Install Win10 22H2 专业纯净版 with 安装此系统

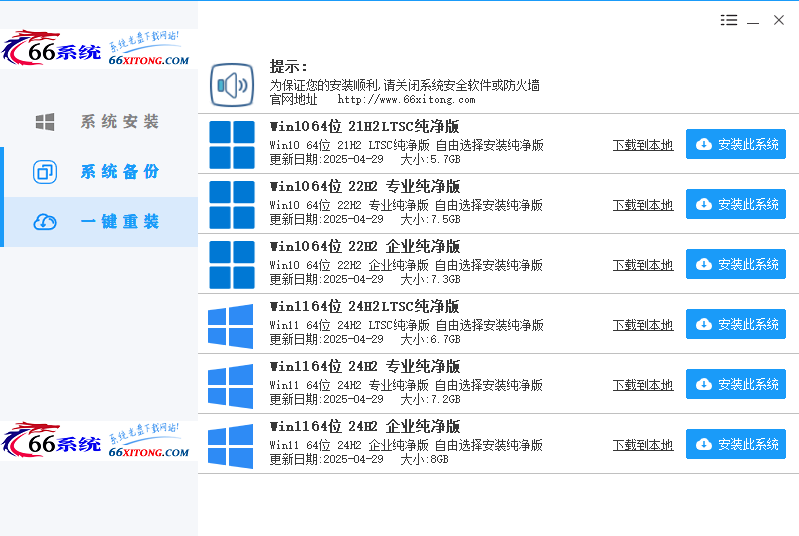point(736,204)
